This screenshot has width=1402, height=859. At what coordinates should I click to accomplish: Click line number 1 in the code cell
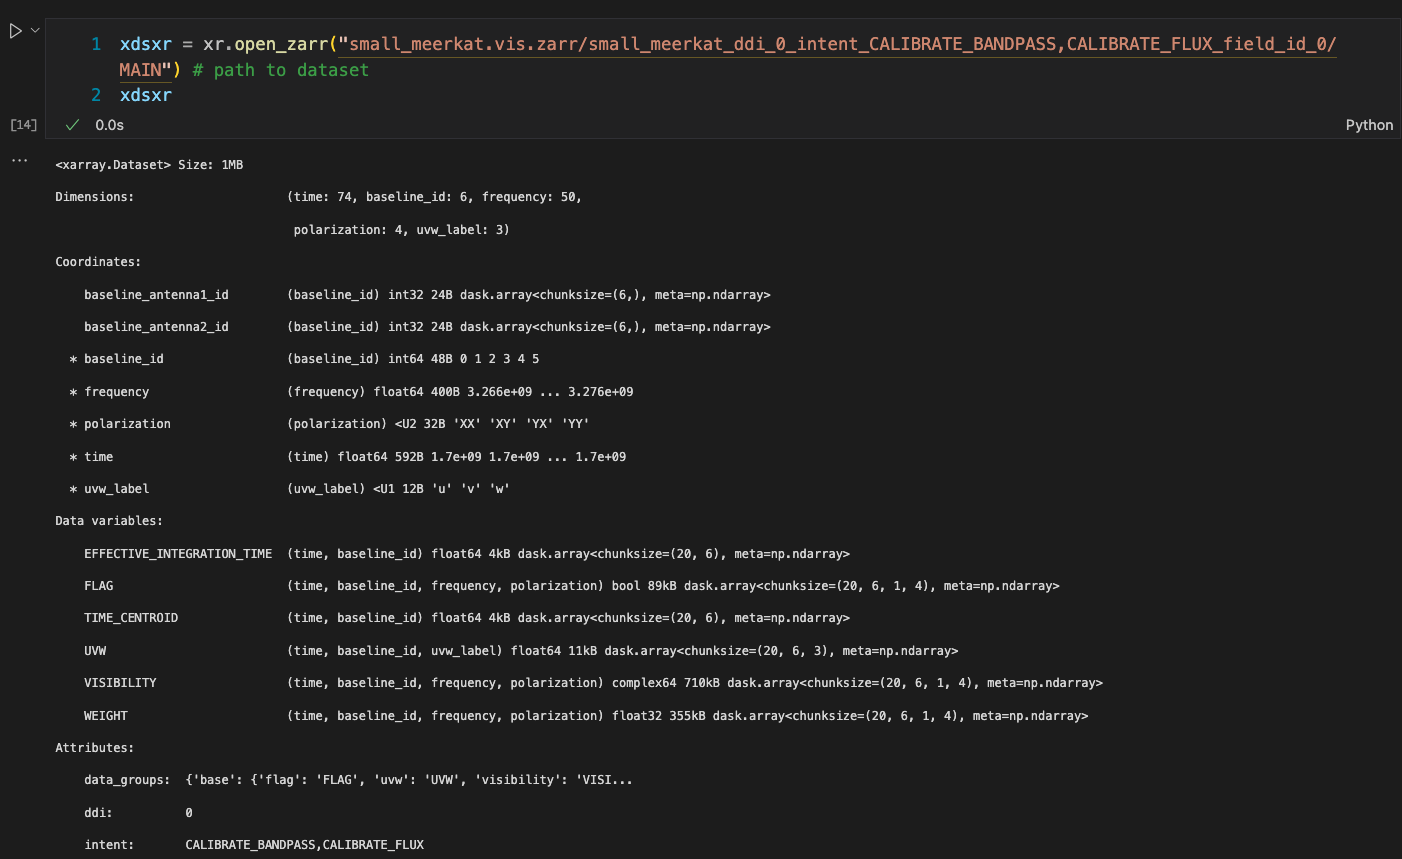pos(96,44)
